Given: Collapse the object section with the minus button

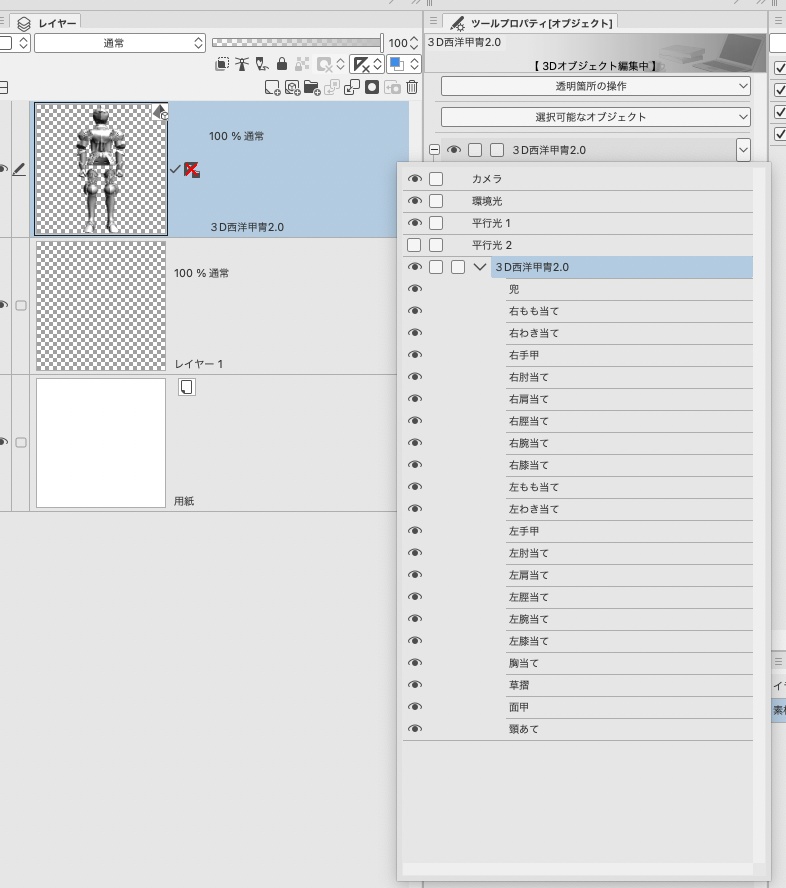Looking at the screenshot, I should point(434,150).
